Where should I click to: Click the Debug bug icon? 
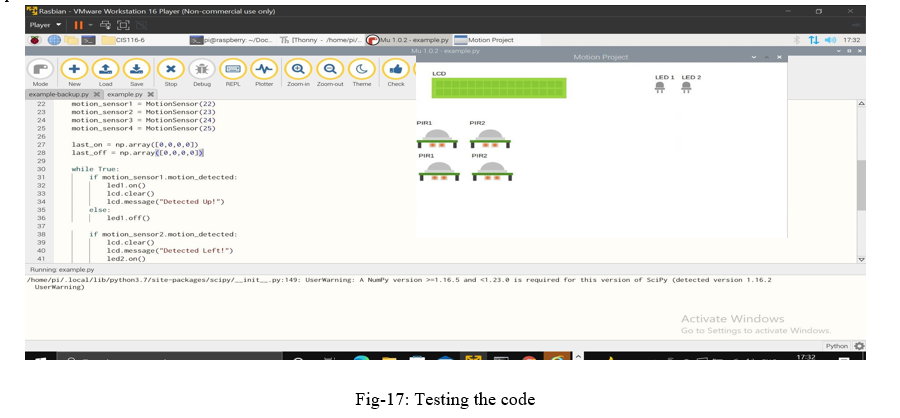[x=202, y=70]
